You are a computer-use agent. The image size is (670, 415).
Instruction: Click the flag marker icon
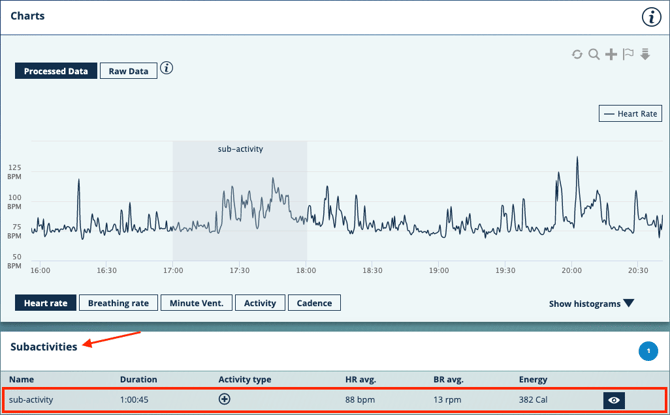coord(628,55)
